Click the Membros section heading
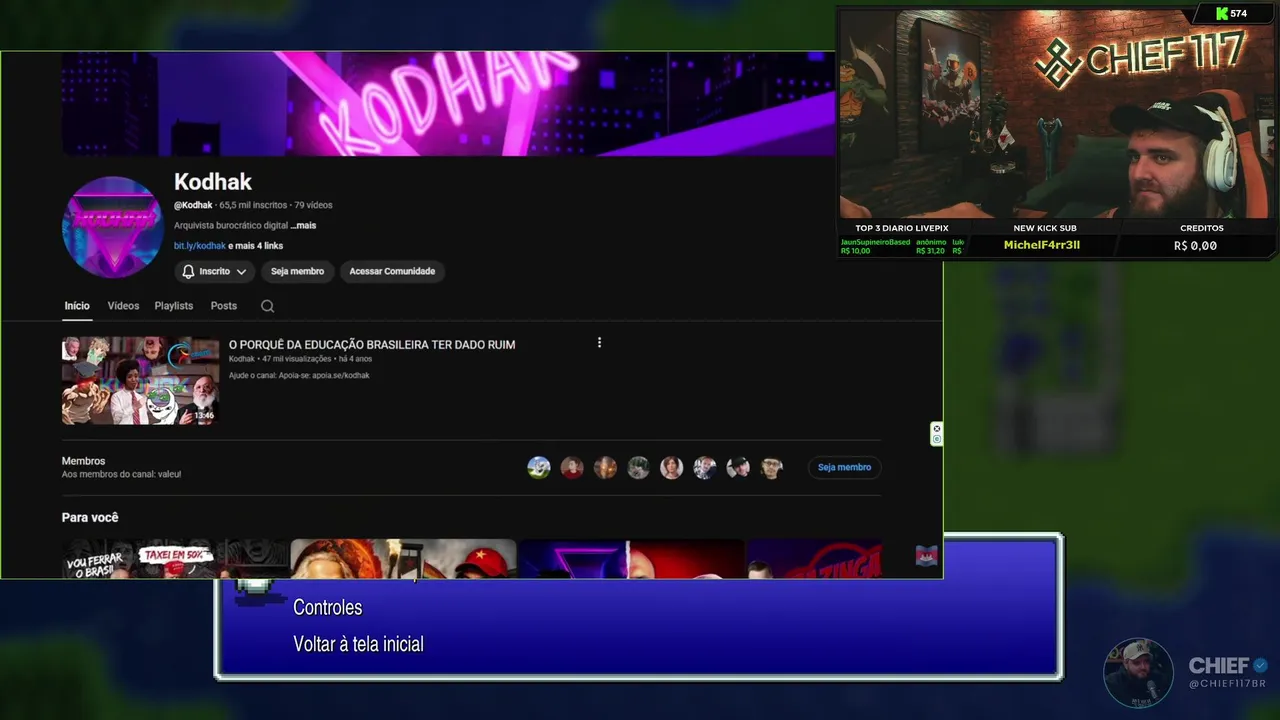Screen dimensions: 1280x720 (83, 461)
